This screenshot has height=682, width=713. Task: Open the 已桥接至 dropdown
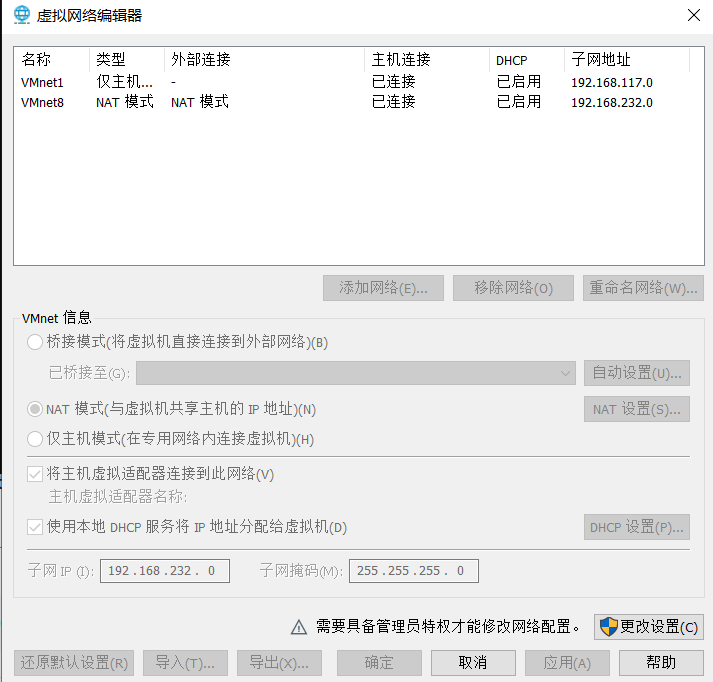click(x=356, y=373)
